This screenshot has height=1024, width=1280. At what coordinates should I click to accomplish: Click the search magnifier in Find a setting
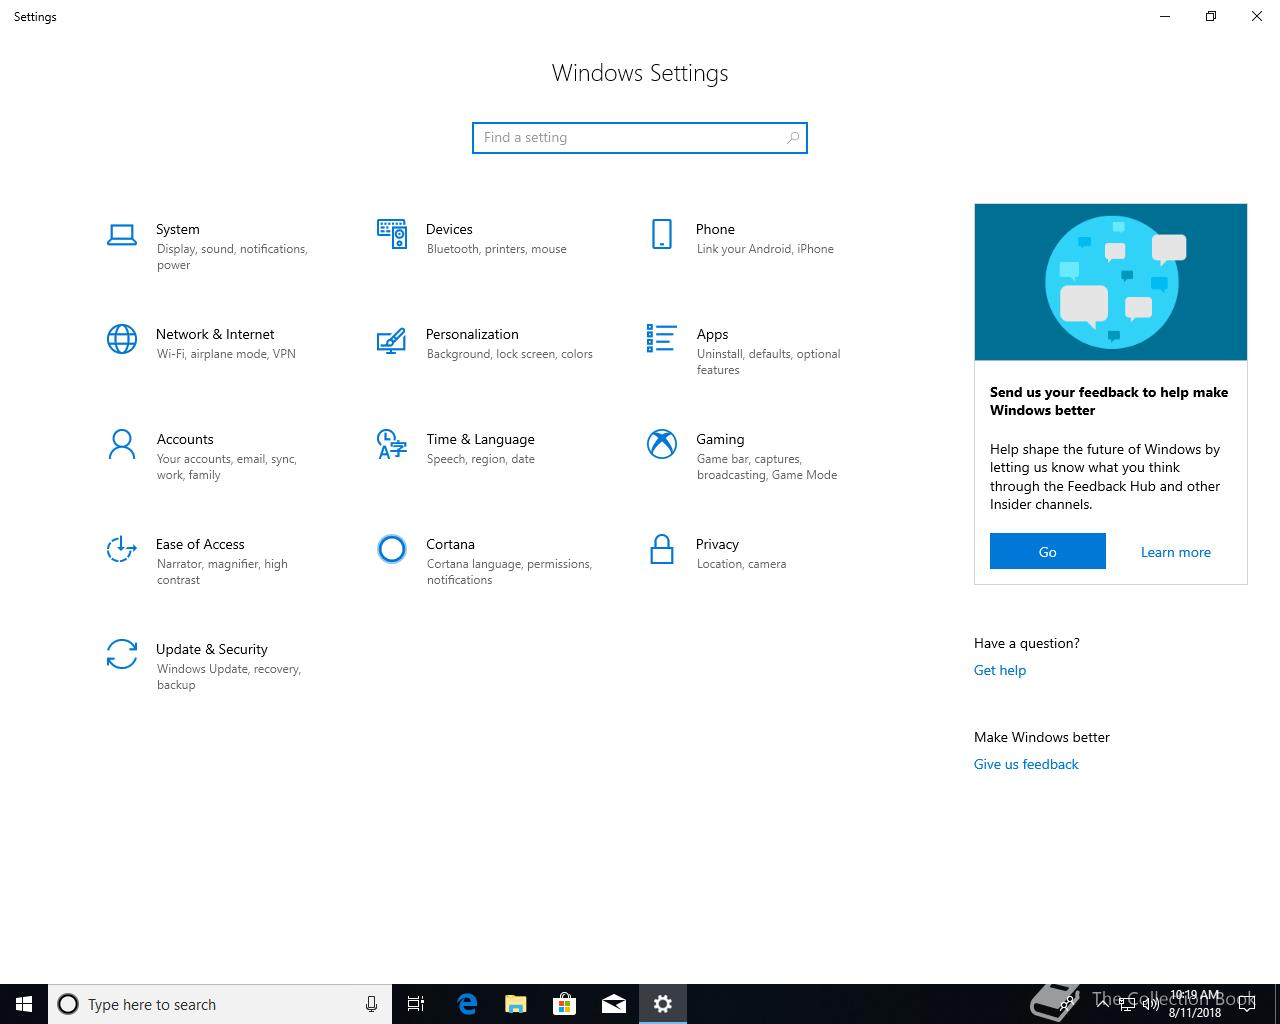pos(793,138)
